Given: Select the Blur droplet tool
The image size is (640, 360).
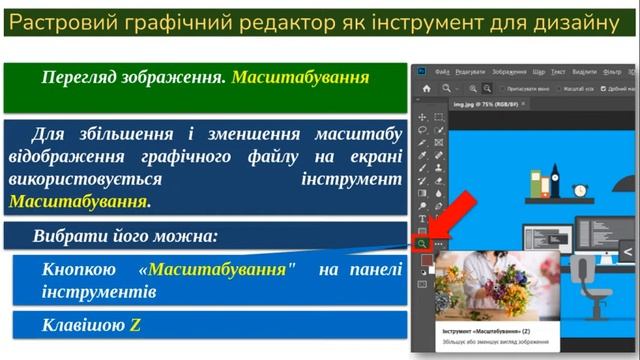Looking at the screenshot, I should point(439,193).
